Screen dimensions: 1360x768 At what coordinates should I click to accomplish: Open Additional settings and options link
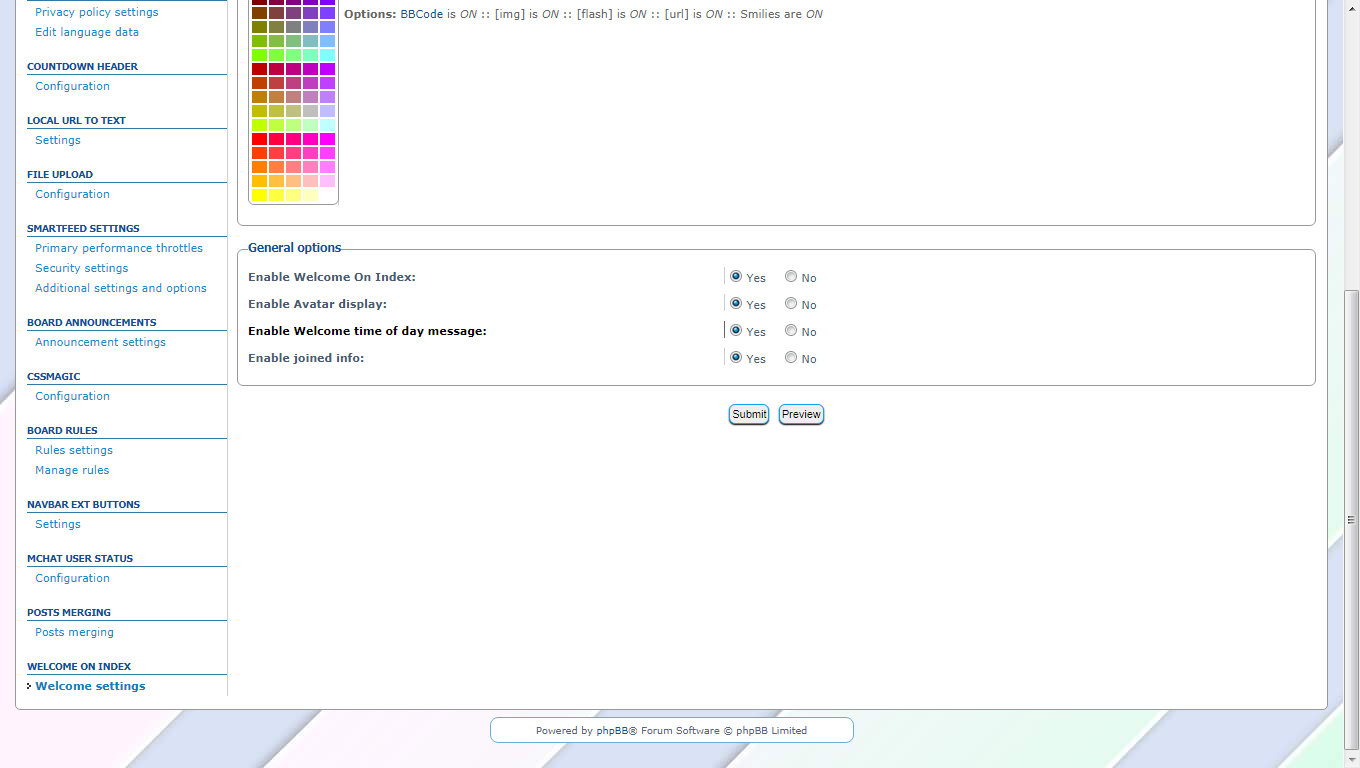coord(121,288)
